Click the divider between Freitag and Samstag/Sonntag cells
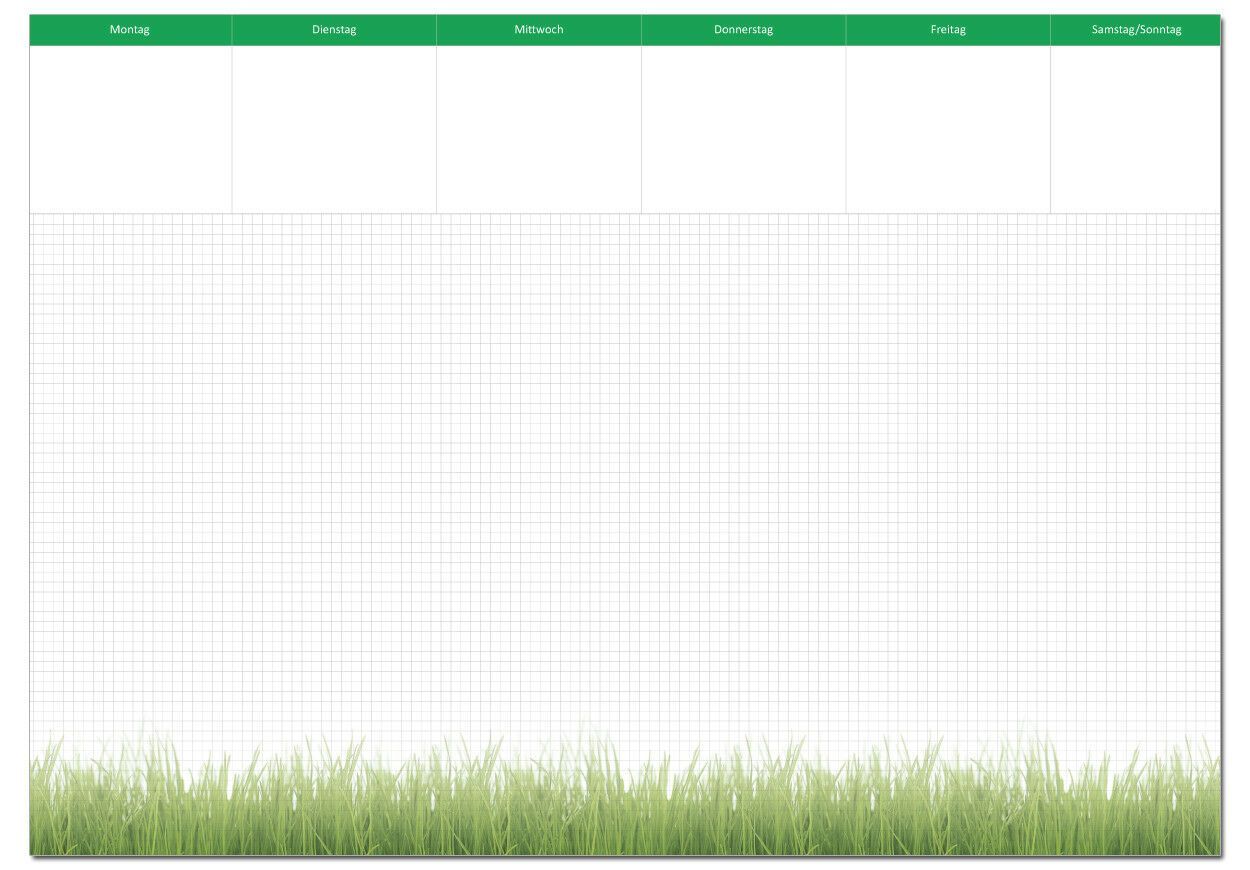The image size is (1250, 870). click(x=1050, y=129)
